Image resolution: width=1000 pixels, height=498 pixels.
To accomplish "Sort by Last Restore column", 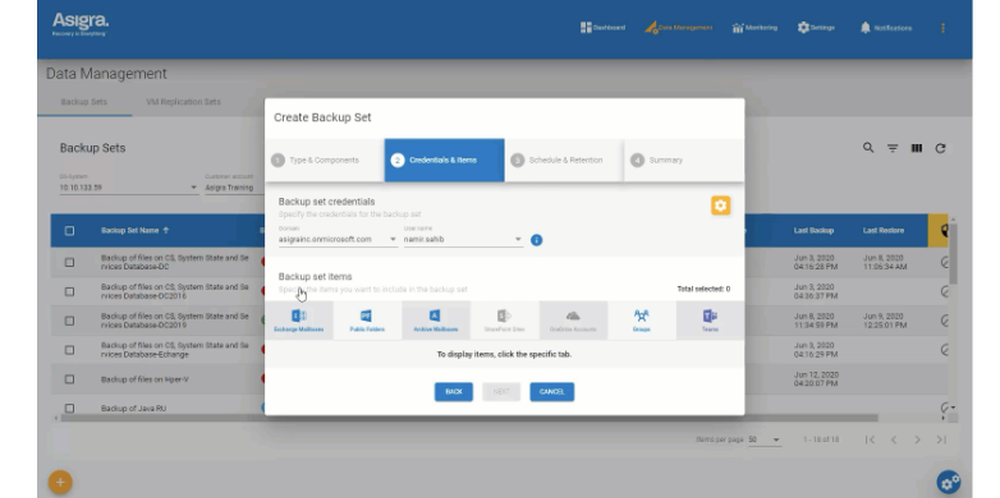I will pos(883,231).
